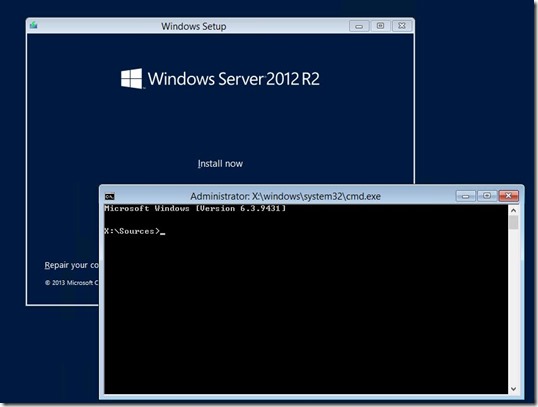Maximize the Administrator cmd.exe window
Image resolution: width=538 pixels, height=407 pixels.
click(487, 196)
